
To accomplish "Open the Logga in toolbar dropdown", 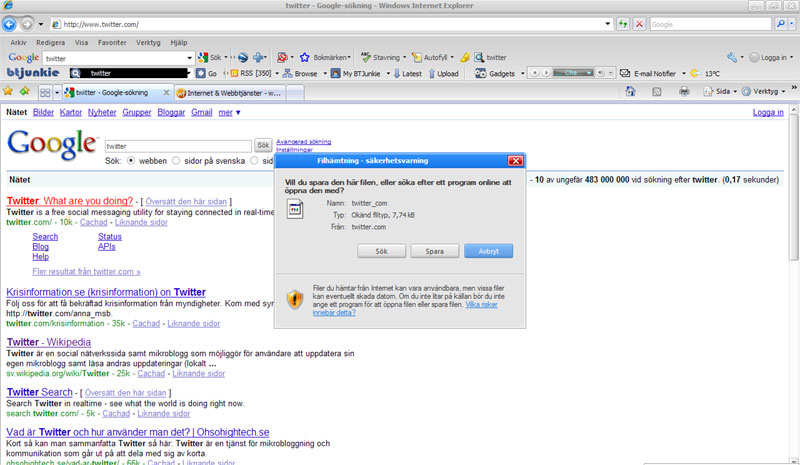I will tap(791, 58).
